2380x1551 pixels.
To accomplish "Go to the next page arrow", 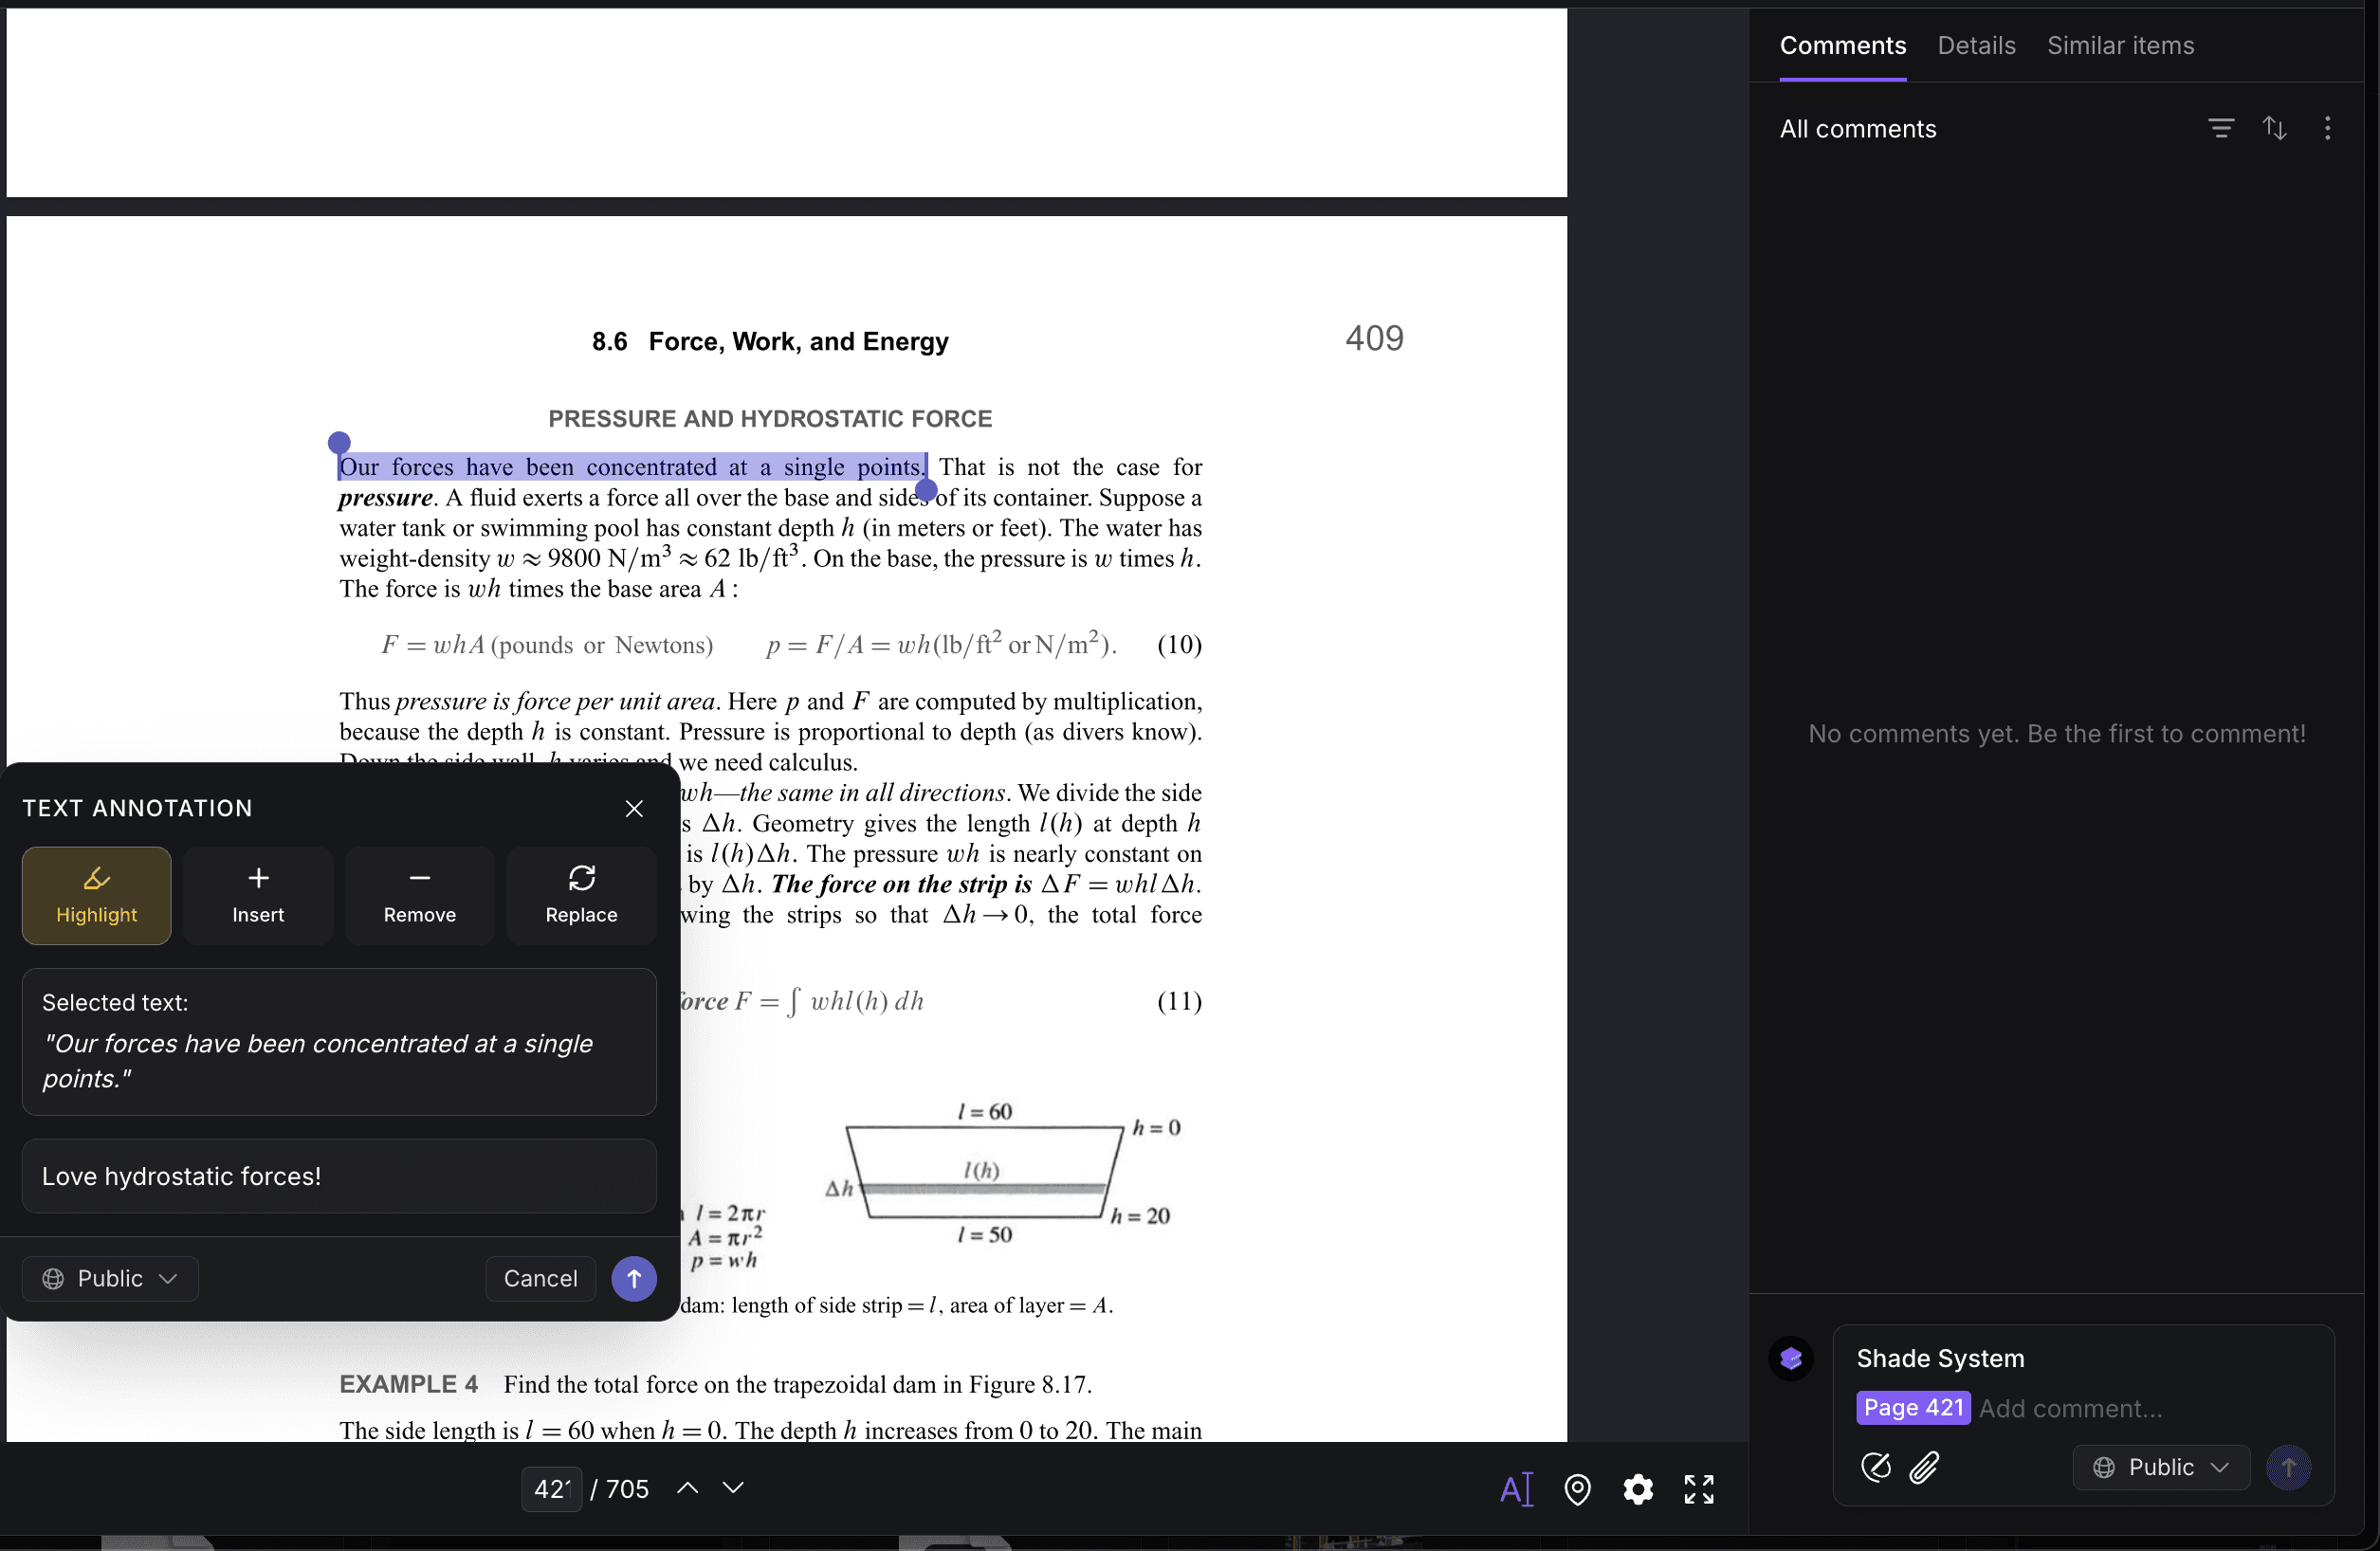I will (733, 1488).
